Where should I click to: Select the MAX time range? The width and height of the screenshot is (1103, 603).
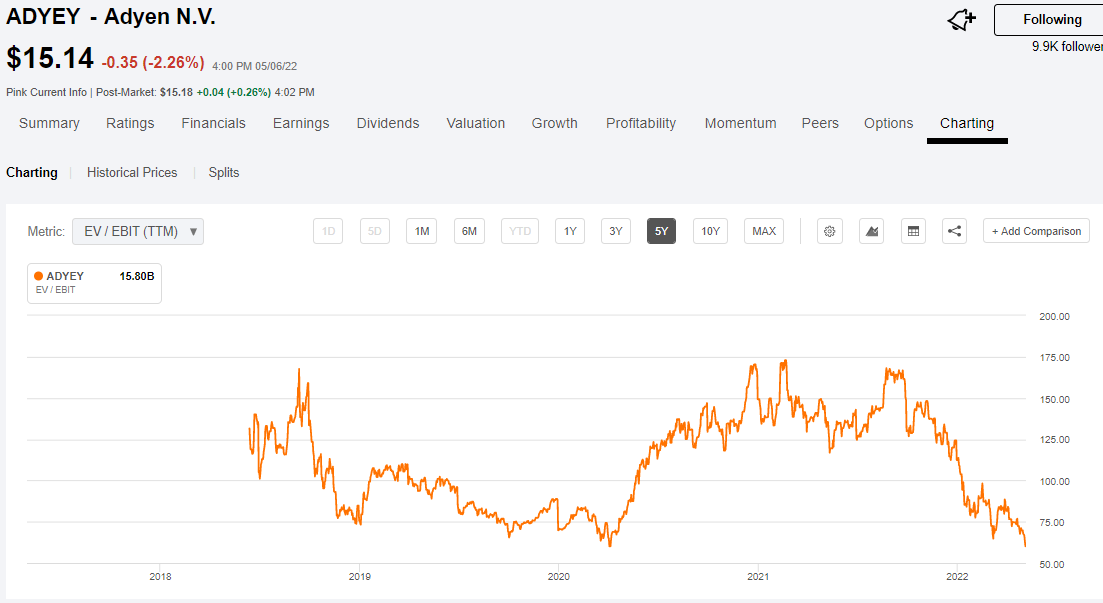[764, 231]
